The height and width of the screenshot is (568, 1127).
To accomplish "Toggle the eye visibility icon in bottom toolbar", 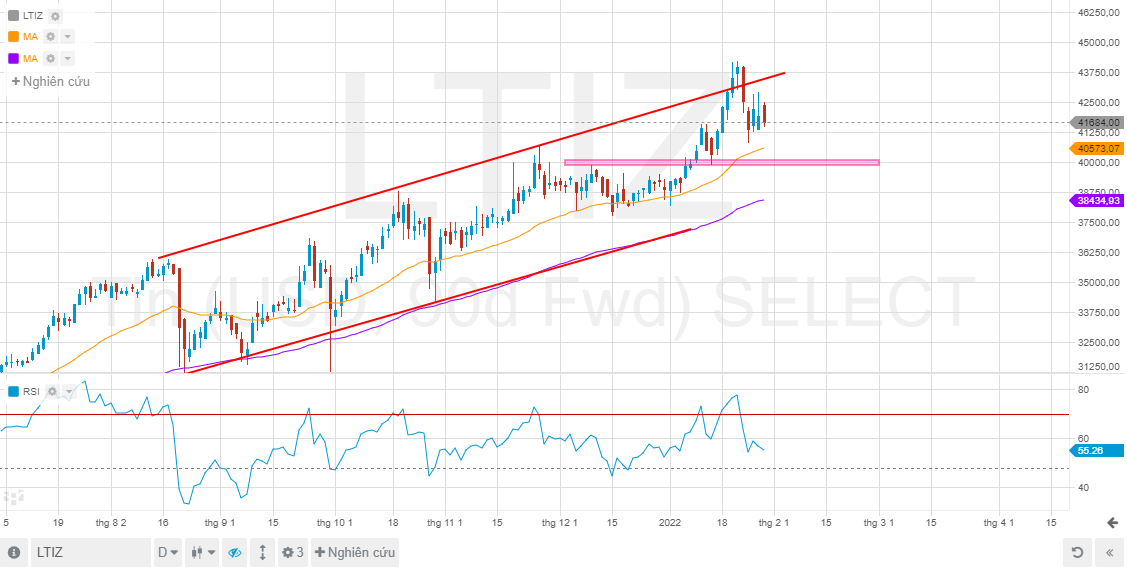I will click(x=234, y=552).
